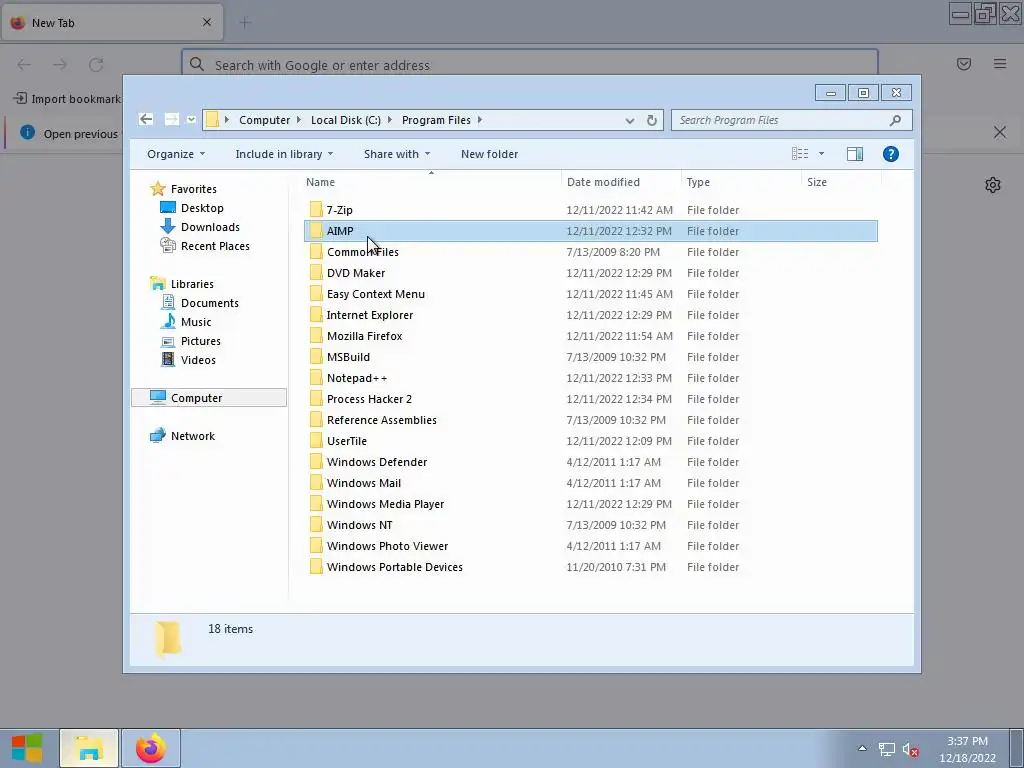Click the New folder button
Viewport: 1024px width, 768px height.
(x=489, y=154)
